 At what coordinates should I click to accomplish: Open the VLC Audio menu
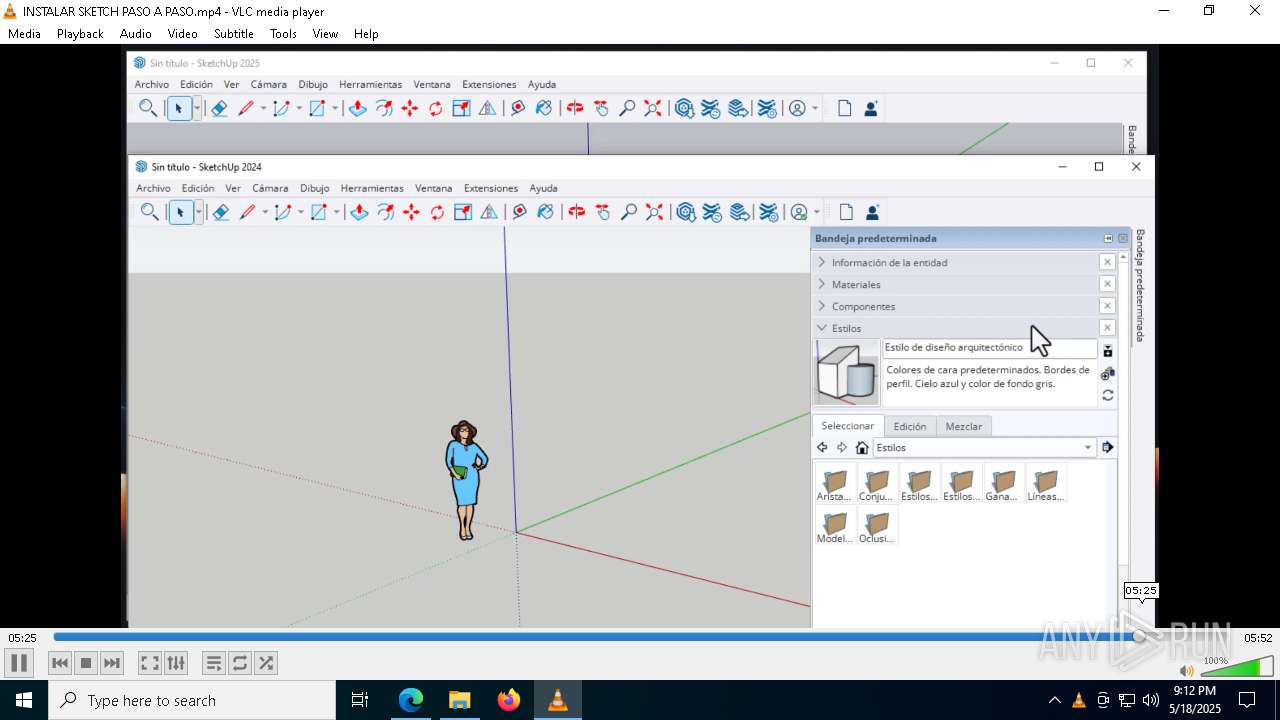pyautogui.click(x=136, y=33)
